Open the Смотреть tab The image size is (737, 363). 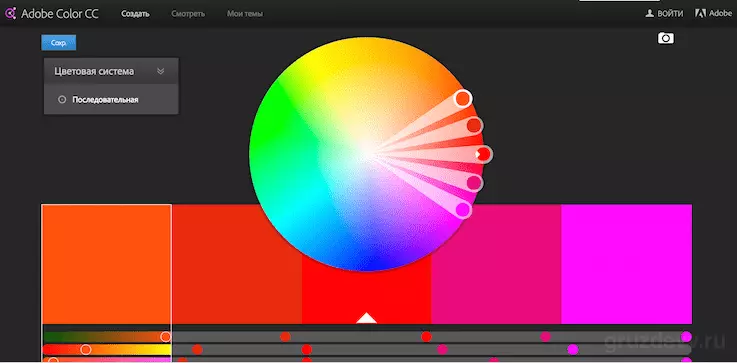[188, 14]
